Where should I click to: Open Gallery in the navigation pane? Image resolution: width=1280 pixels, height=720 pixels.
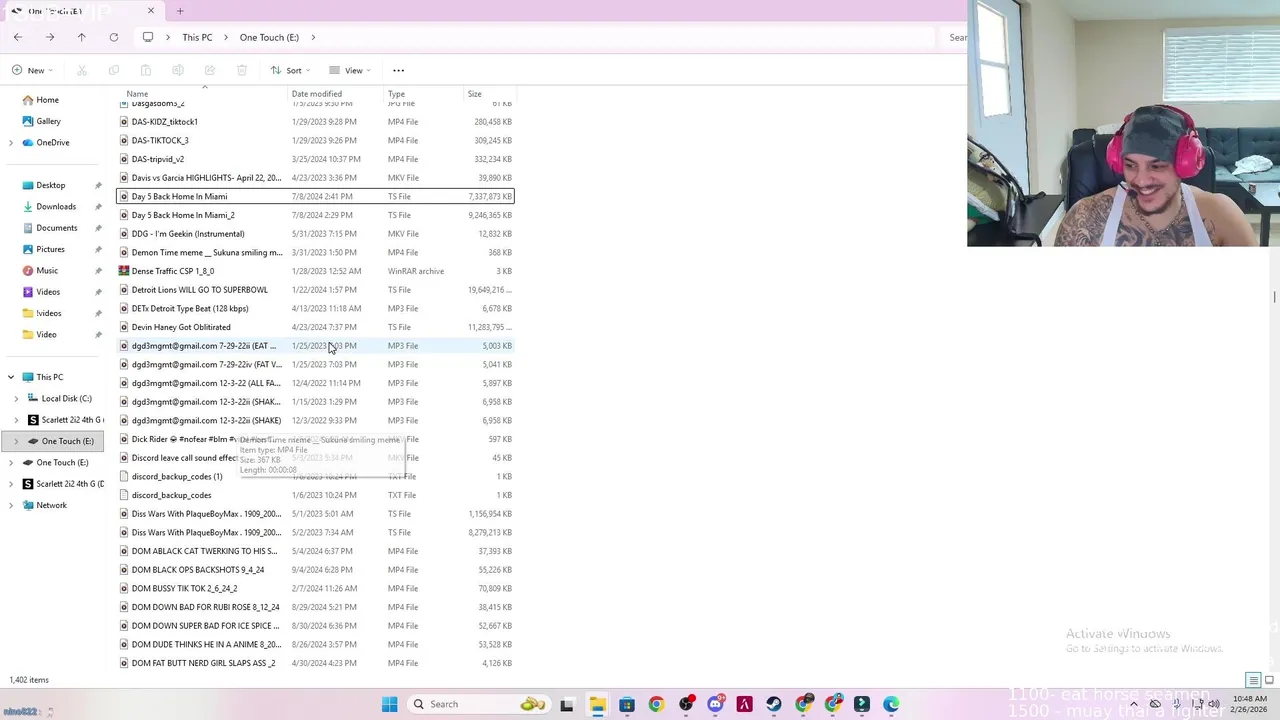point(48,121)
